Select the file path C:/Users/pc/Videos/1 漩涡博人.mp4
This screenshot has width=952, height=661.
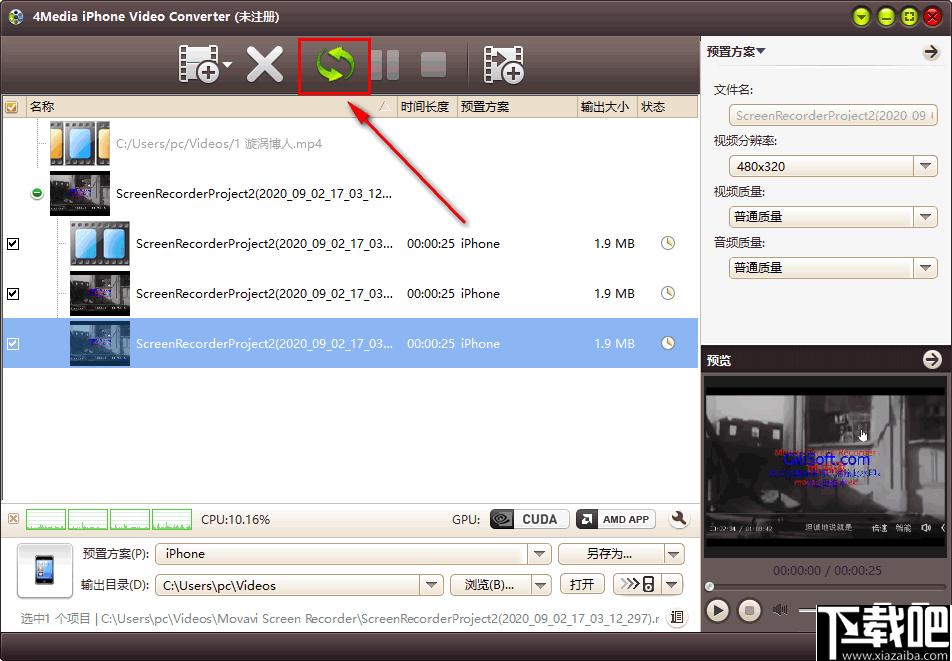tap(219, 144)
